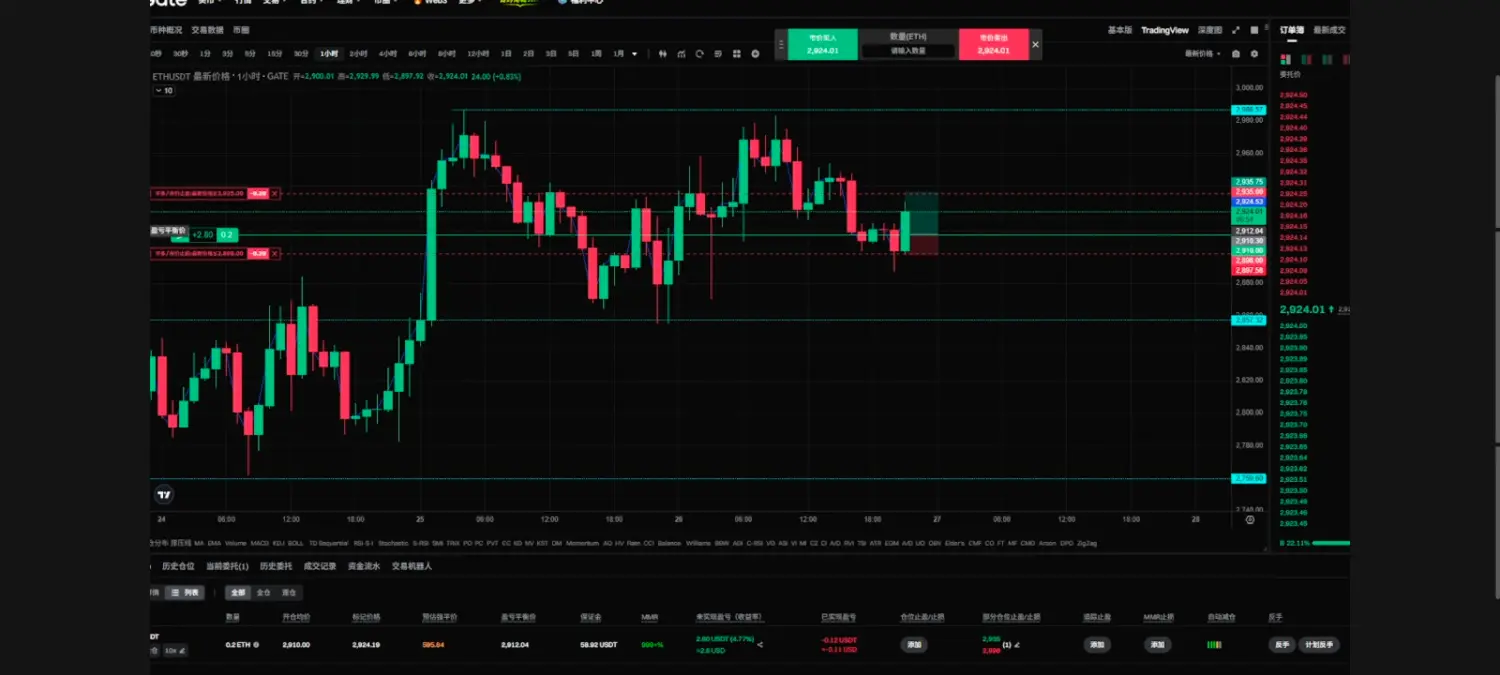The width and height of the screenshot is (1500, 675).
Task: Open the indicators icon in chart toolbar
Action: 681,54
